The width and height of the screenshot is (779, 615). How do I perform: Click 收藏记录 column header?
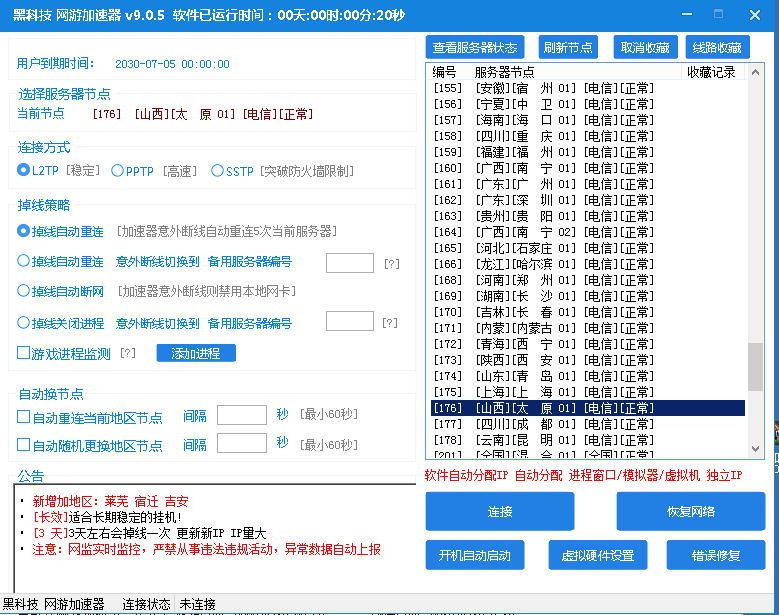click(x=711, y=72)
